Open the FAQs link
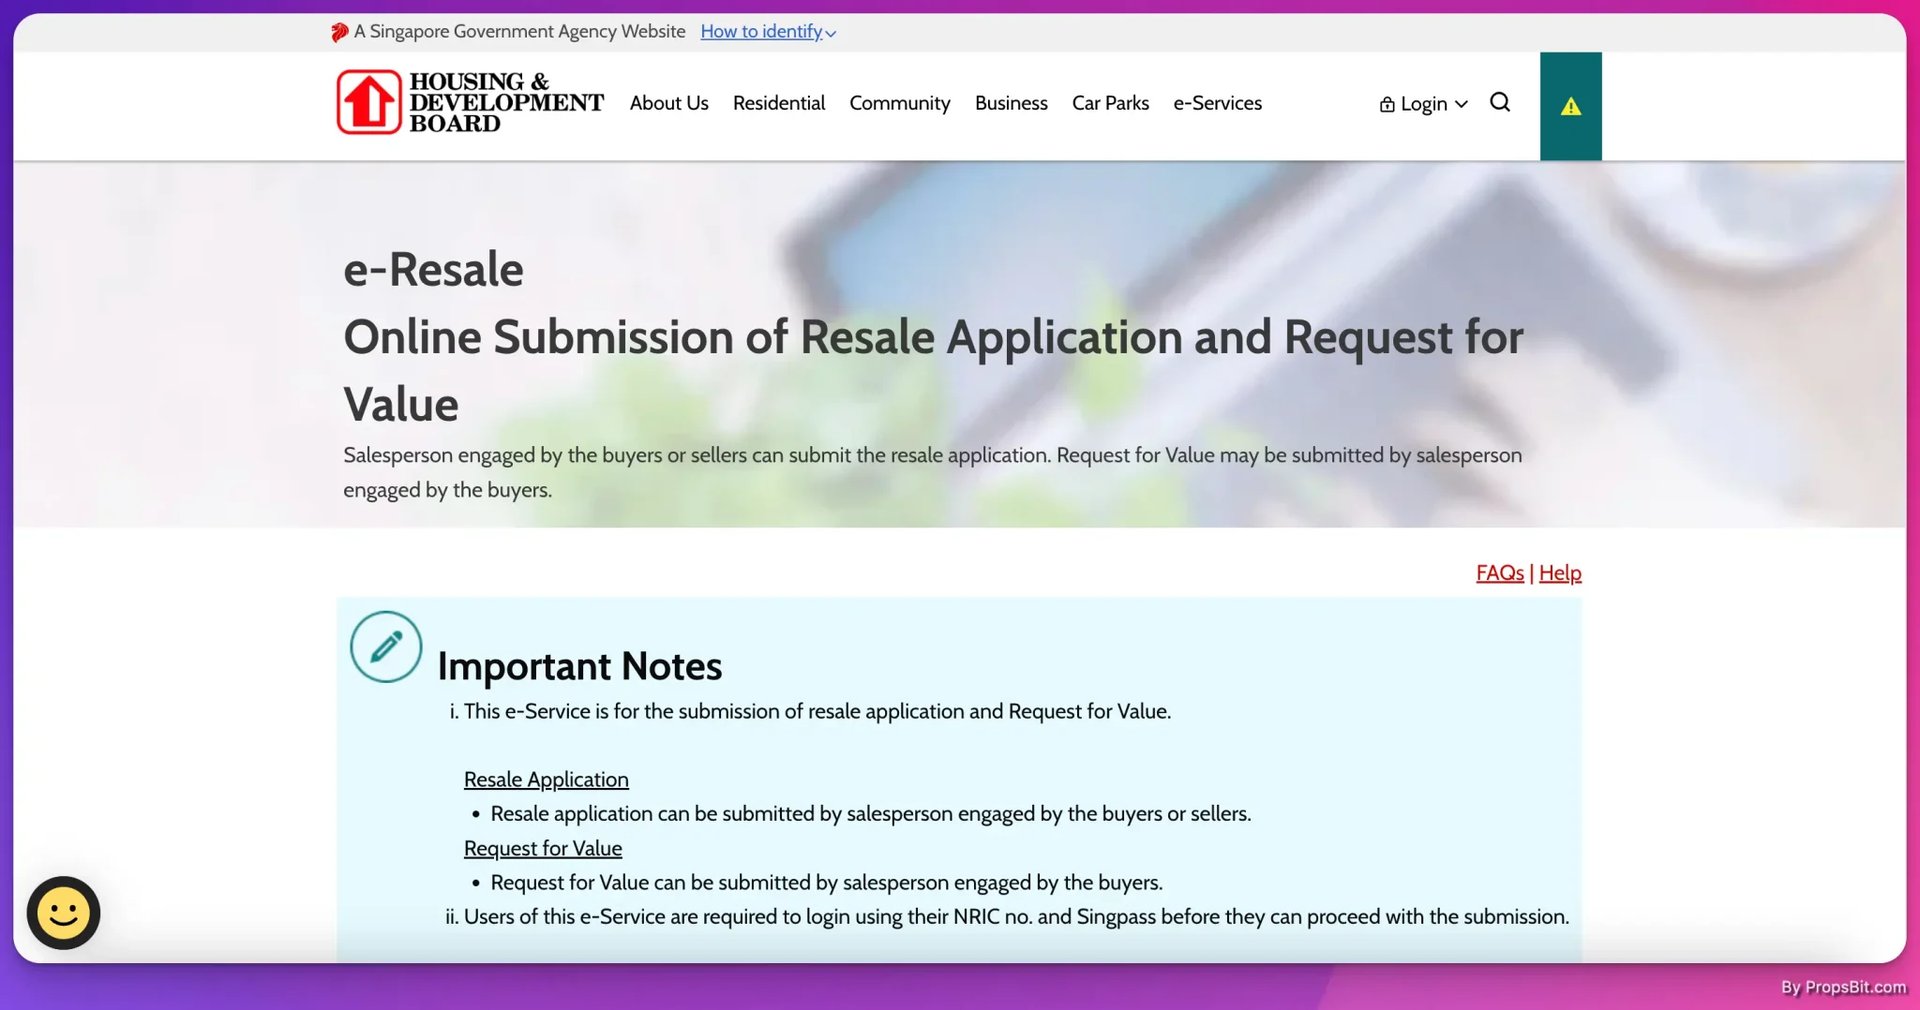The width and height of the screenshot is (1920, 1010). [1499, 572]
